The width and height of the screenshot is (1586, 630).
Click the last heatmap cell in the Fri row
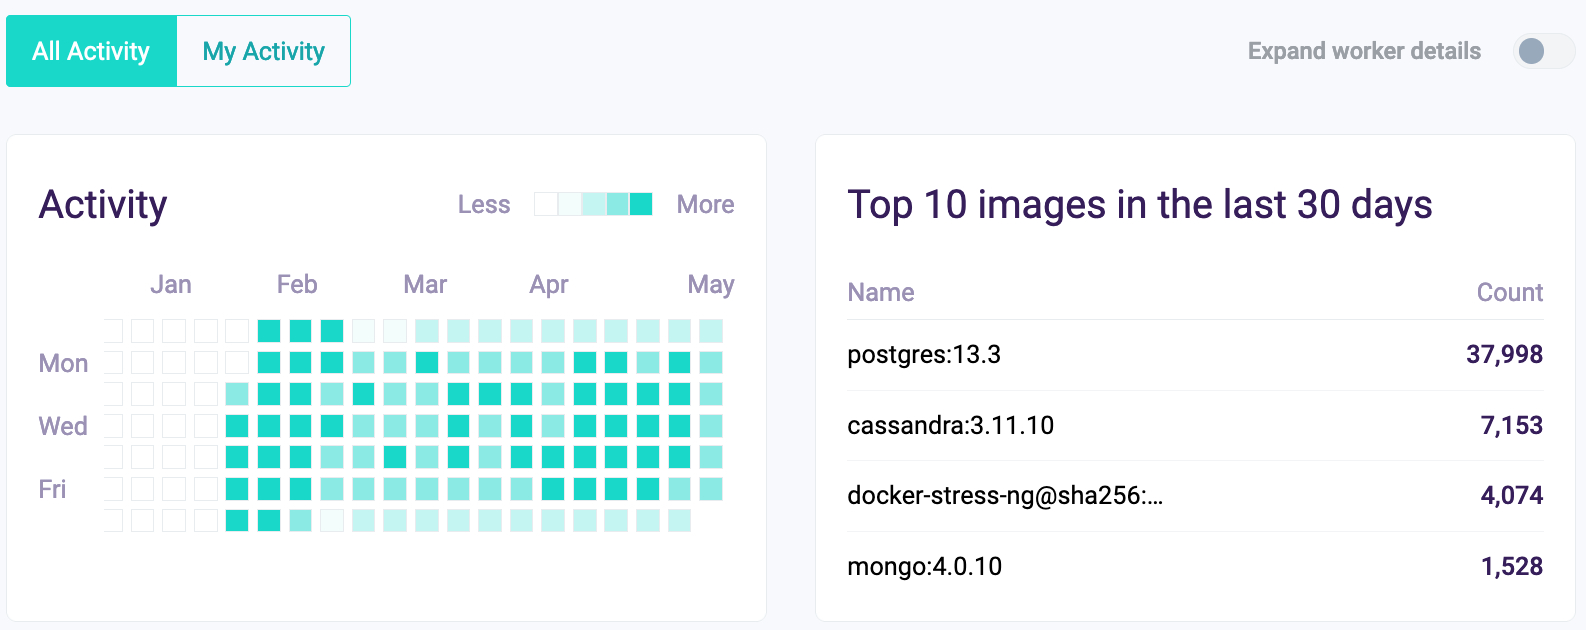click(711, 489)
